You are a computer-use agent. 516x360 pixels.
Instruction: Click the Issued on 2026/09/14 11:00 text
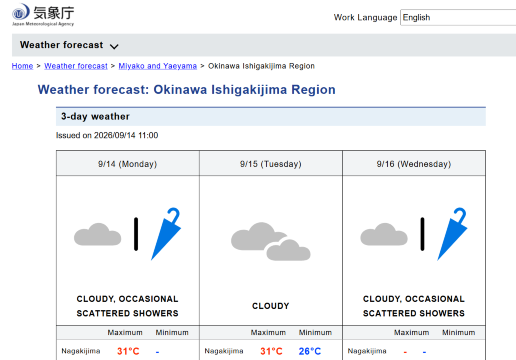pos(107,135)
